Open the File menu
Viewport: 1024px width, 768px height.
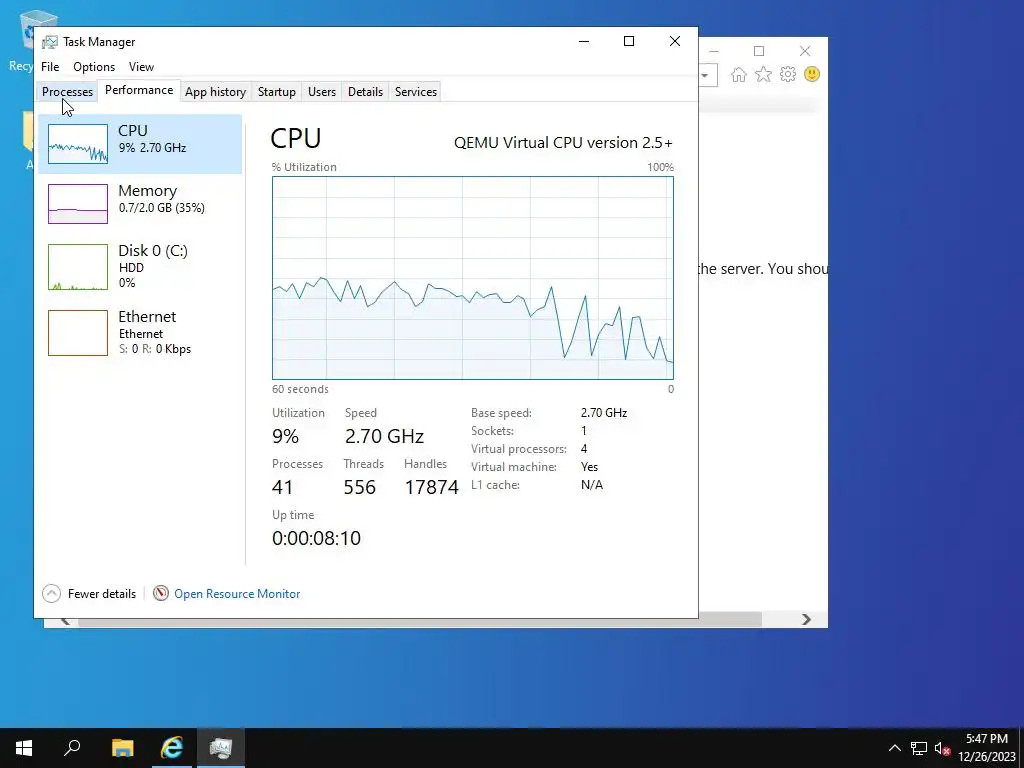tap(50, 67)
